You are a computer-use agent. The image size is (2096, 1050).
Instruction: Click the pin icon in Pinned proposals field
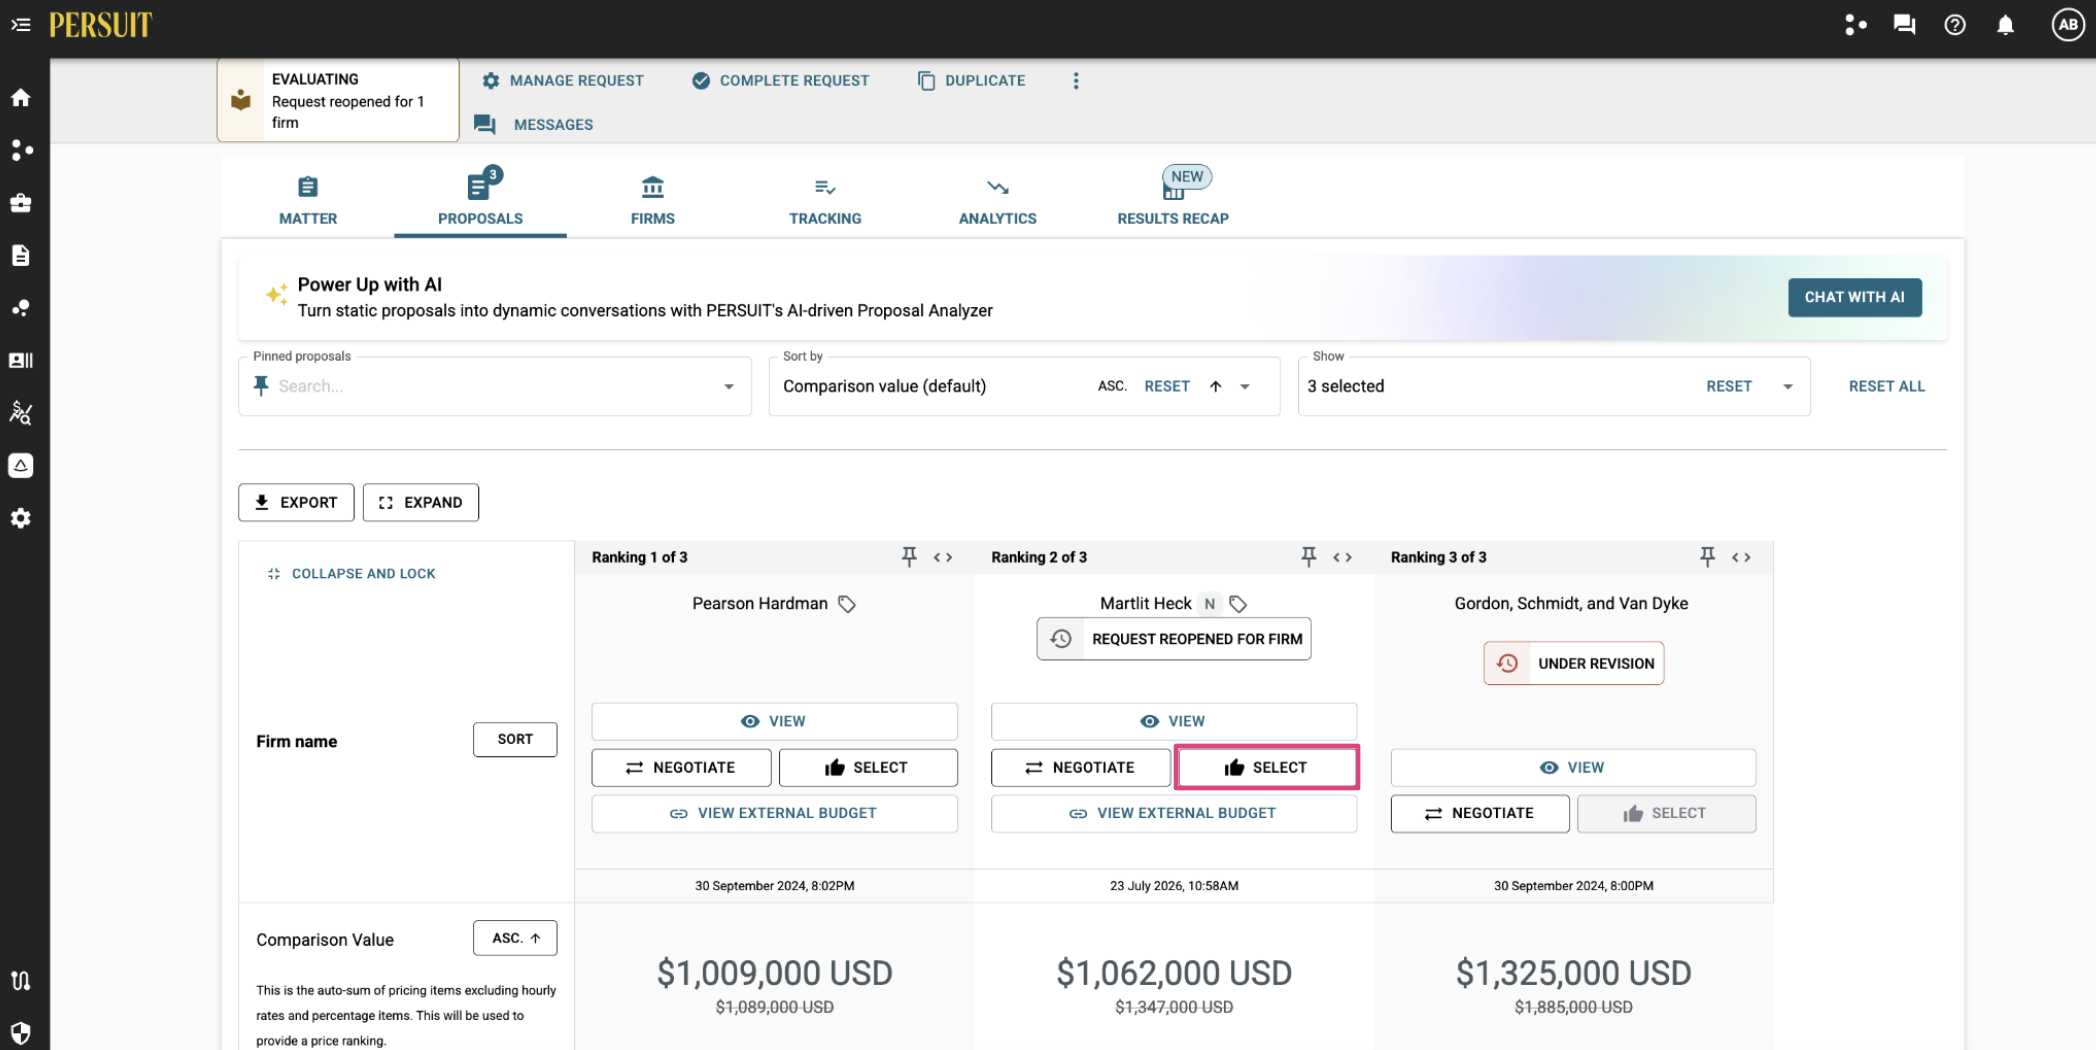(x=261, y=386)
